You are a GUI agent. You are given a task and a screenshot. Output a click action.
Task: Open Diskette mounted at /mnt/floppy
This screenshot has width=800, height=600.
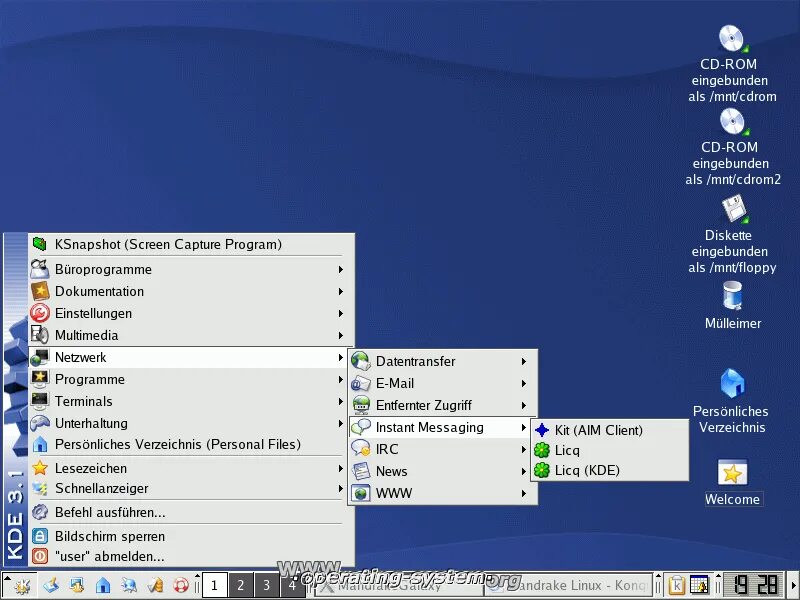(732, 235)
